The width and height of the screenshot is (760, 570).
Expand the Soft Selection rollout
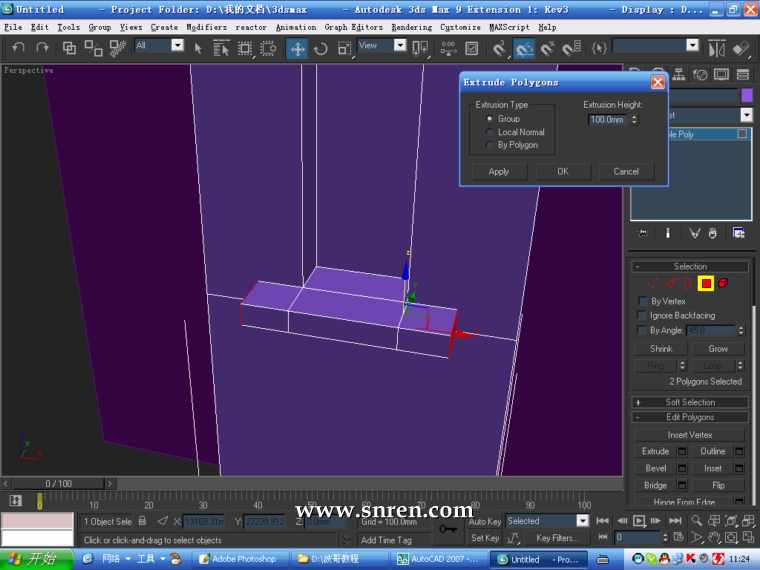tap(690, 402)
